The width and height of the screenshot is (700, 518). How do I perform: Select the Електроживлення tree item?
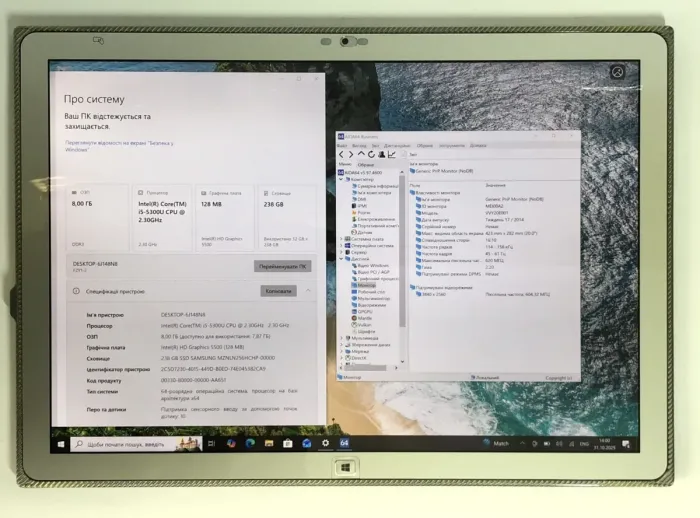373,219
